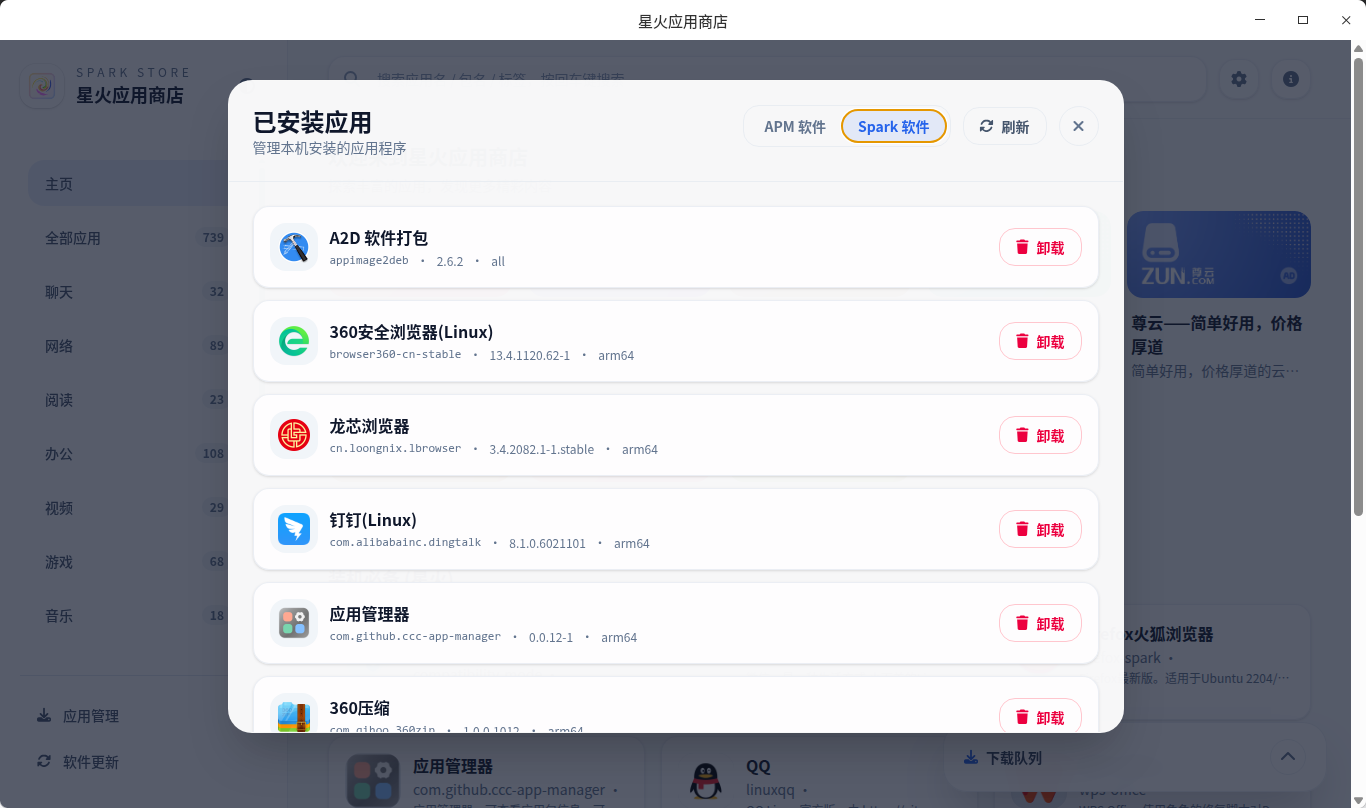Click the info circle icon
The width and height of the screenshot is (1366, 808).
point(1291,78)
